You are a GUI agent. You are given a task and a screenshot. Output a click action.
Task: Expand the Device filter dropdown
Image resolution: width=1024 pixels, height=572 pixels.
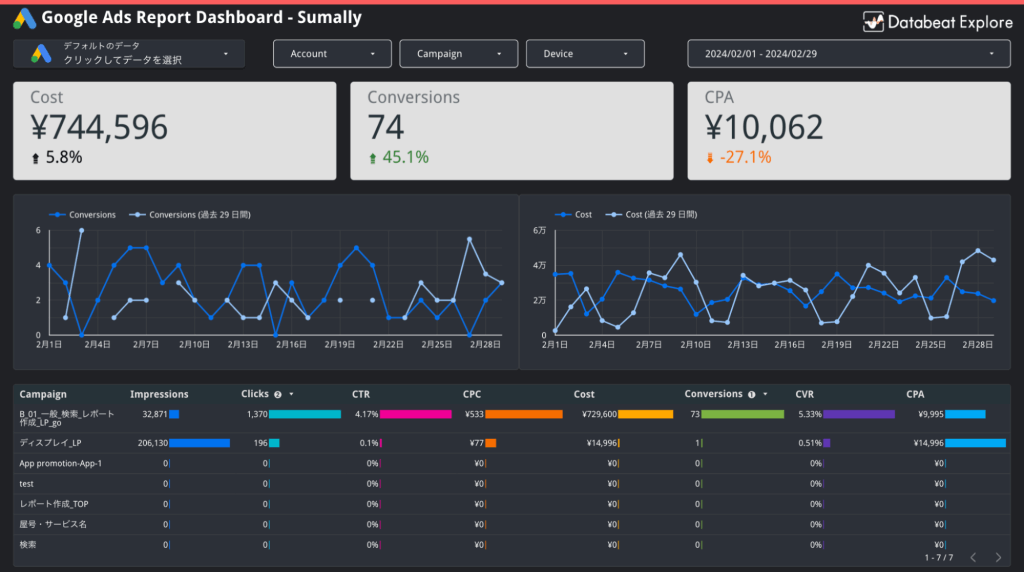584,54
